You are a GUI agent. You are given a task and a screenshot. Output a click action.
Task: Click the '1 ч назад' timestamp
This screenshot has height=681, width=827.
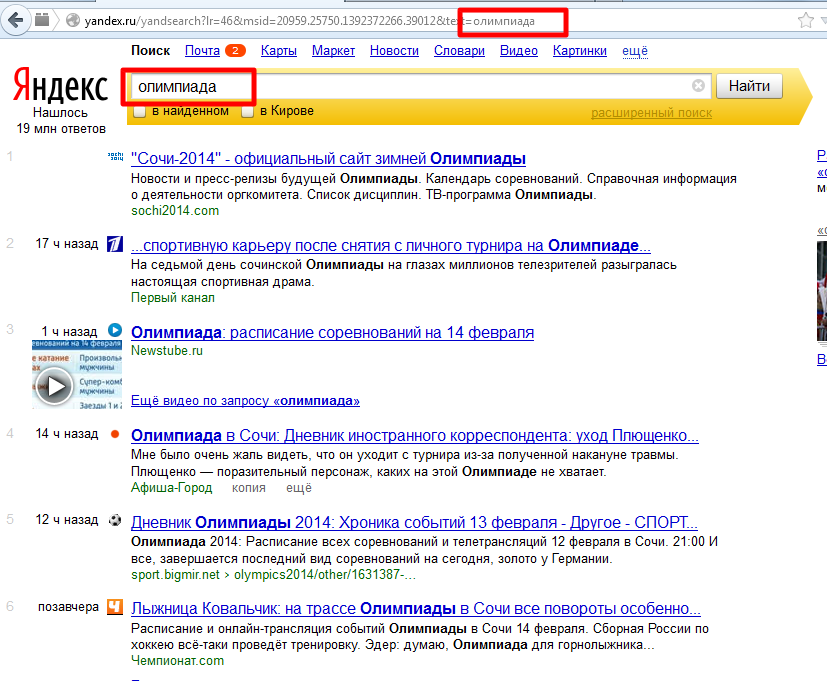(70, 331)
